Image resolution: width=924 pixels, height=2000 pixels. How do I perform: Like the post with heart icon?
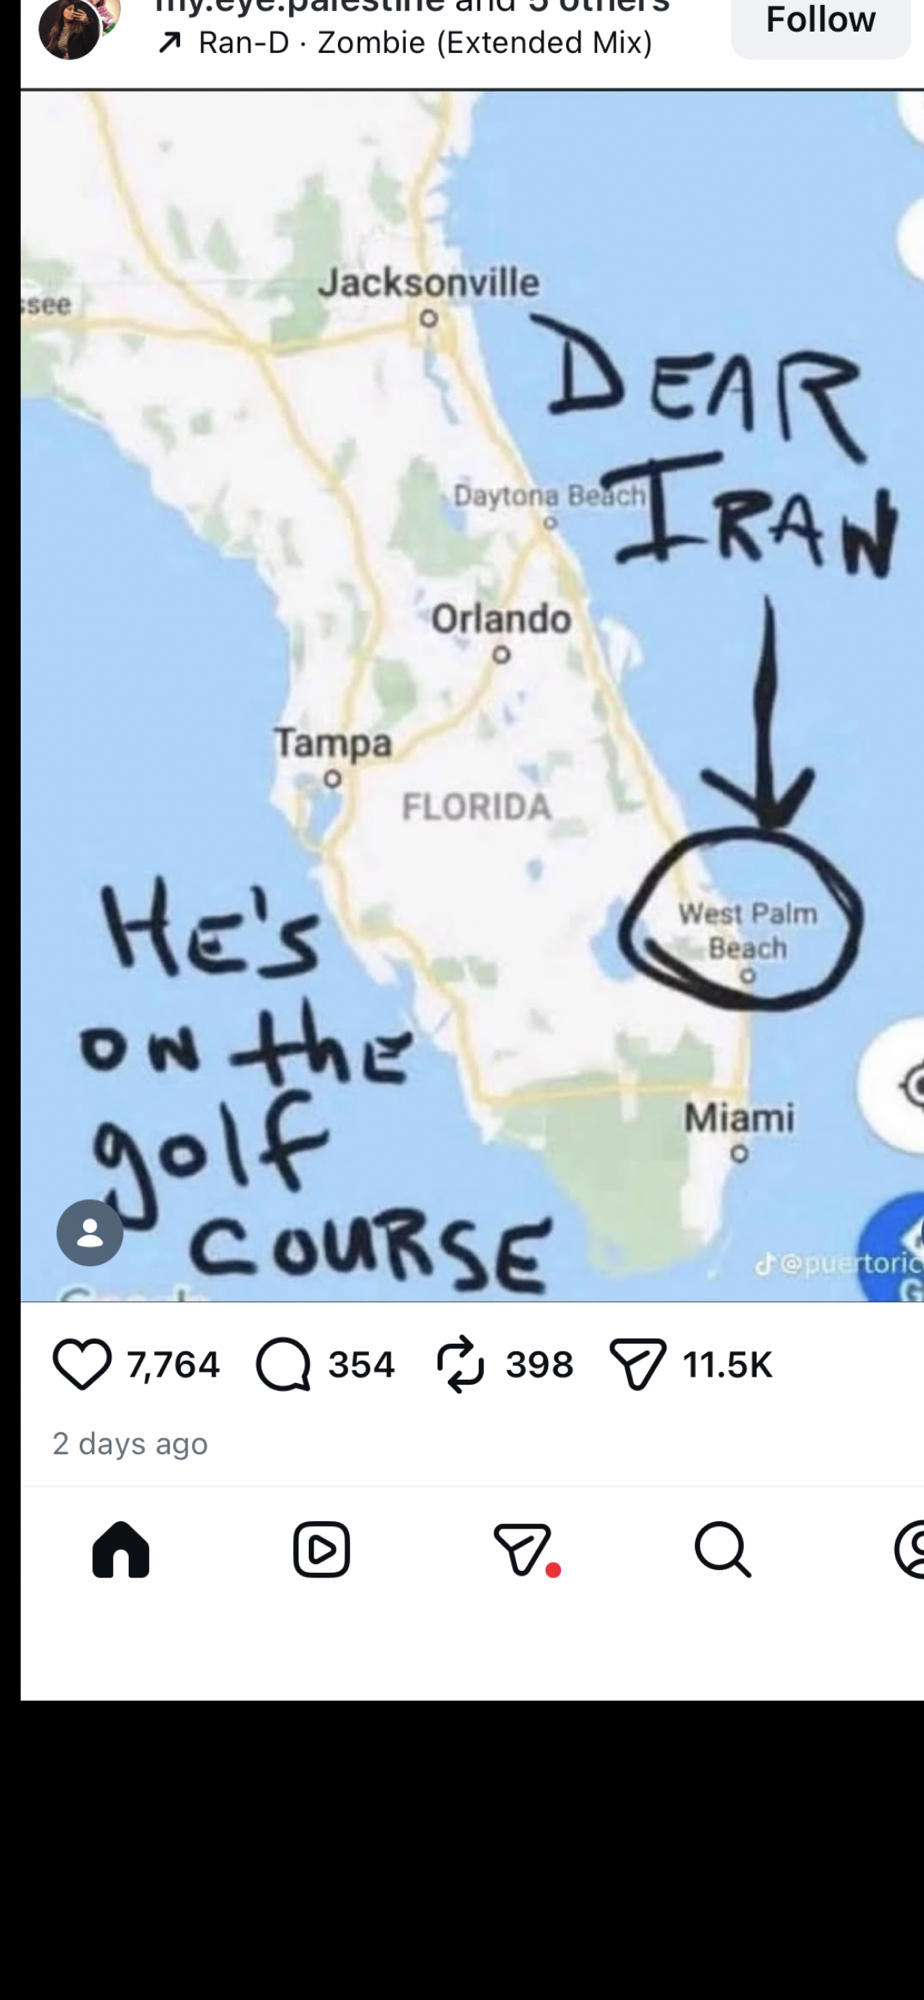point(82,1365)
